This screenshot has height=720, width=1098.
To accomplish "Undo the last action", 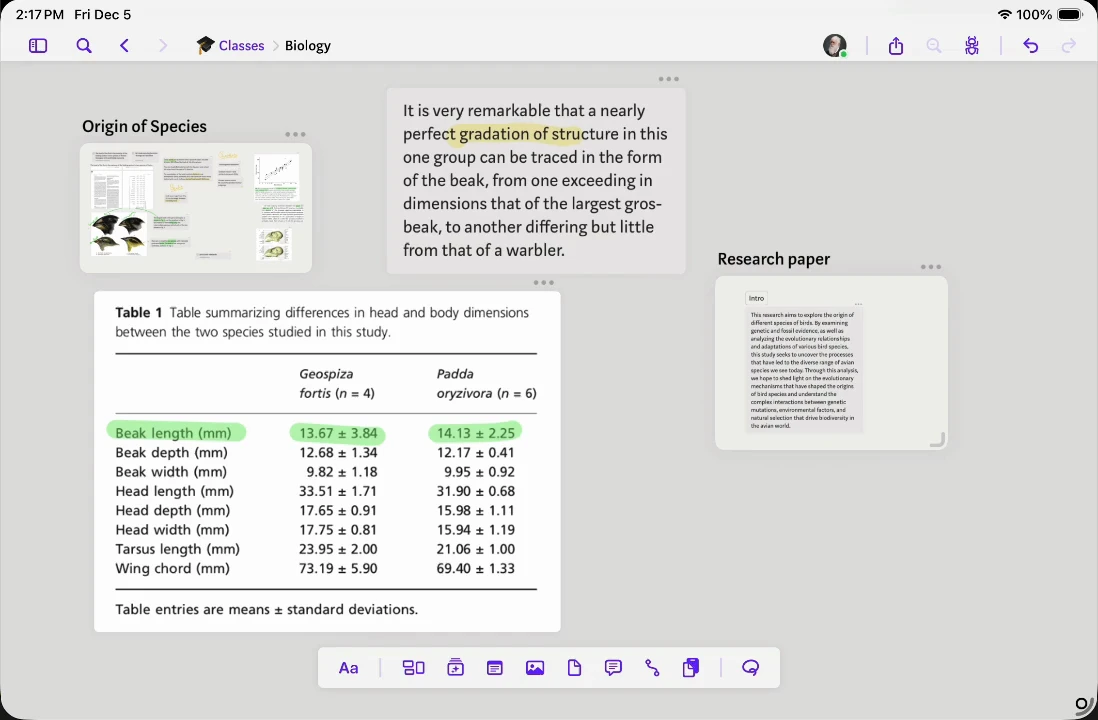I will tap(1030, 46).
